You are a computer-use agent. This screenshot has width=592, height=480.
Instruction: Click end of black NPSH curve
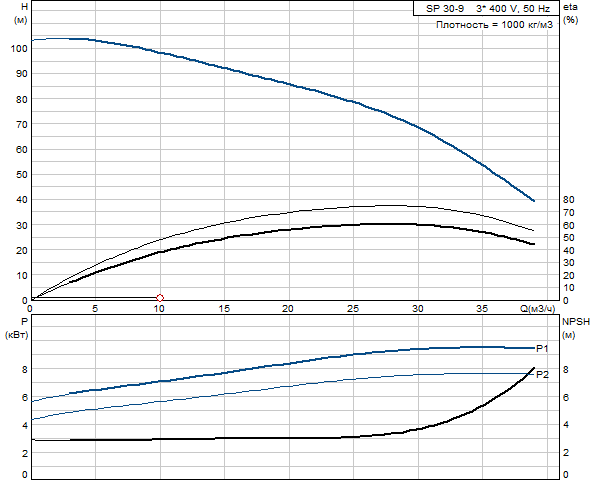click(533, 368)
